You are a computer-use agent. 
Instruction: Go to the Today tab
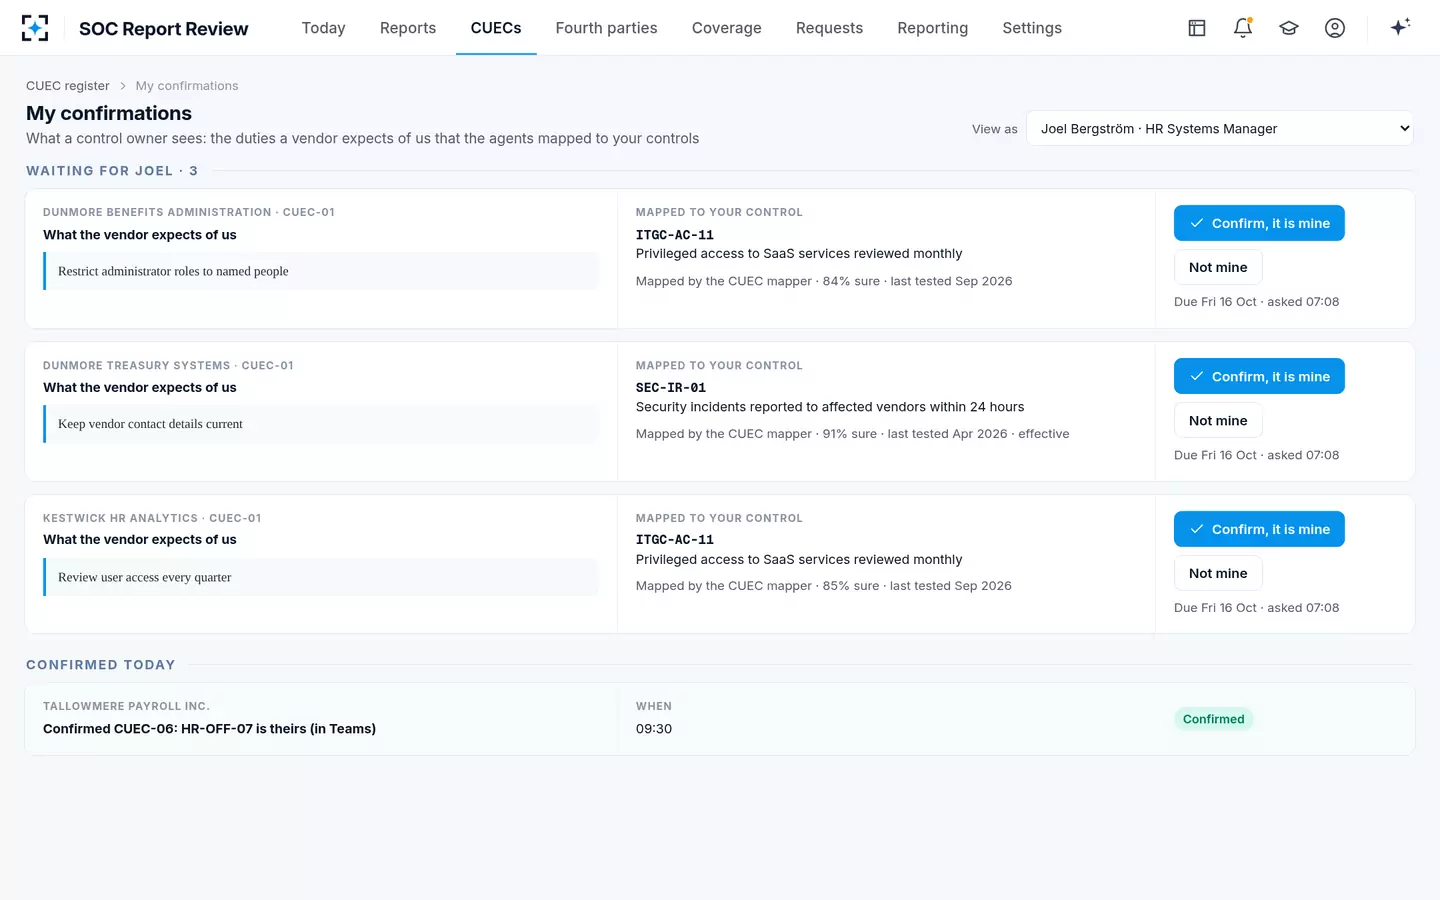tap(323, 28)
